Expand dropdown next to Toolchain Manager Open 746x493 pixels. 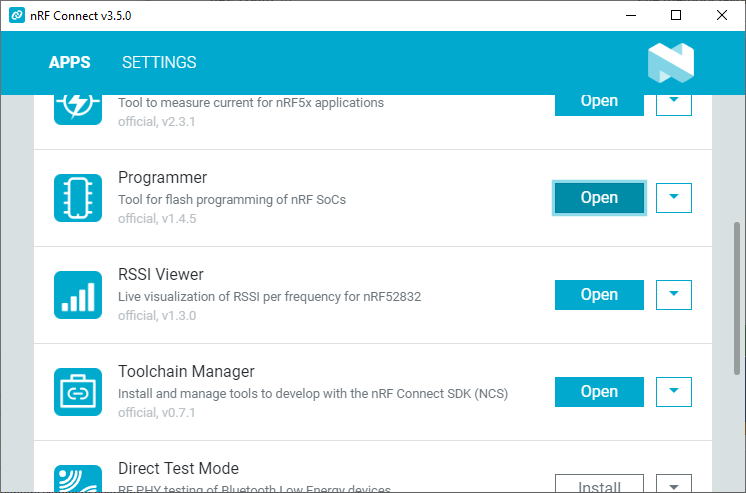point(674,392)
